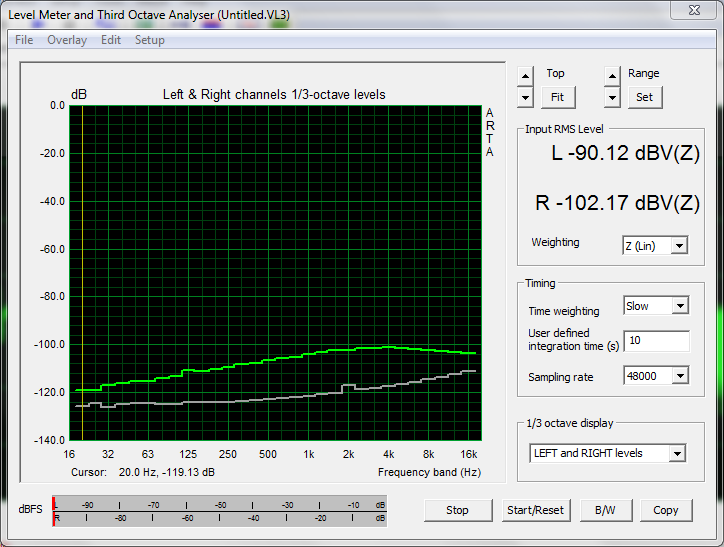Copy the graph with Copy button
Screen dimensions: 724x547
coord(666,510)
